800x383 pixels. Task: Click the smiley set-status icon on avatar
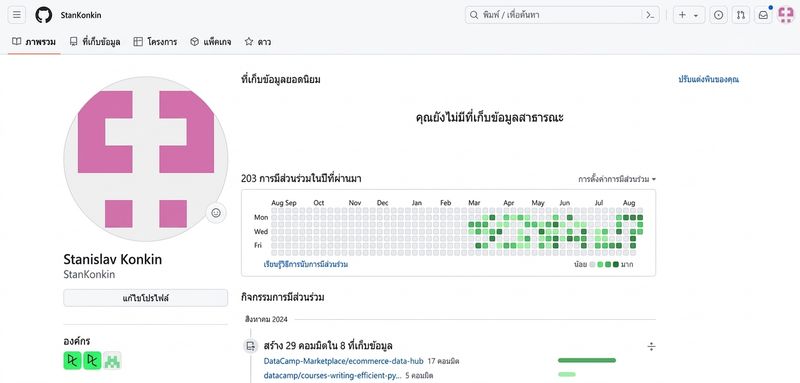tap(216, 213)
